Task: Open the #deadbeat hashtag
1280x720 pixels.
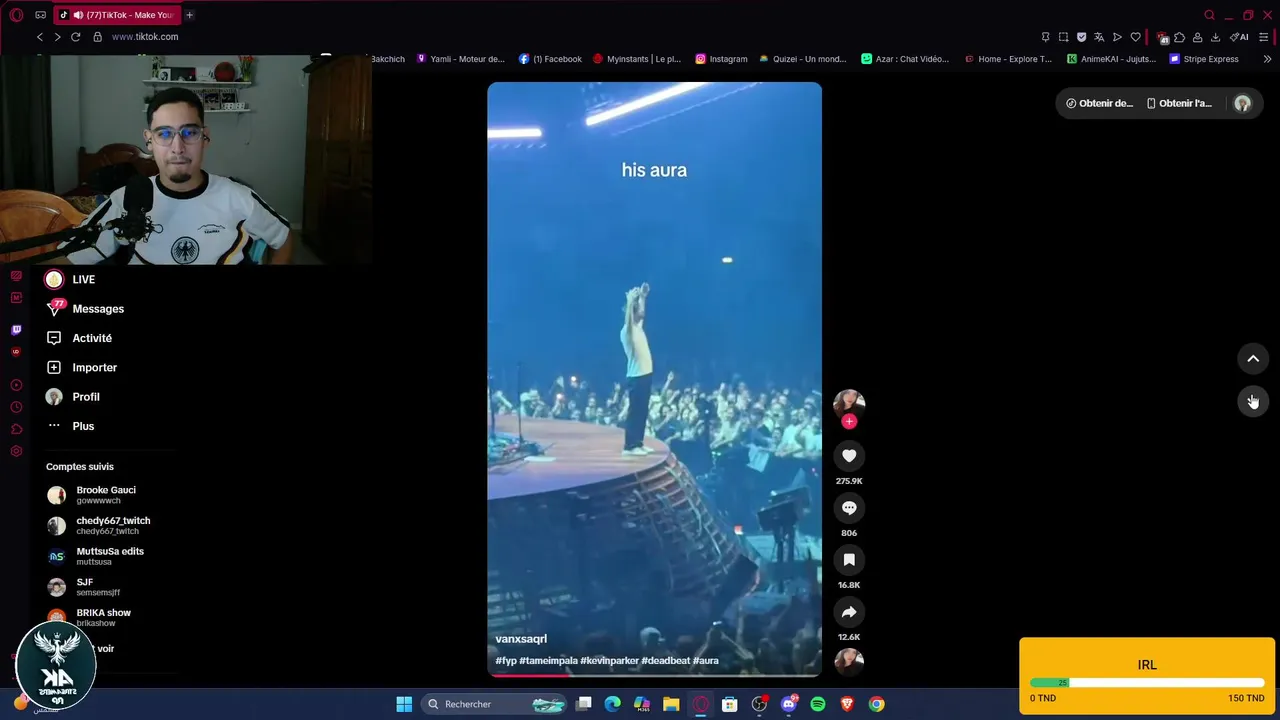Action: [x=665, y=661]
